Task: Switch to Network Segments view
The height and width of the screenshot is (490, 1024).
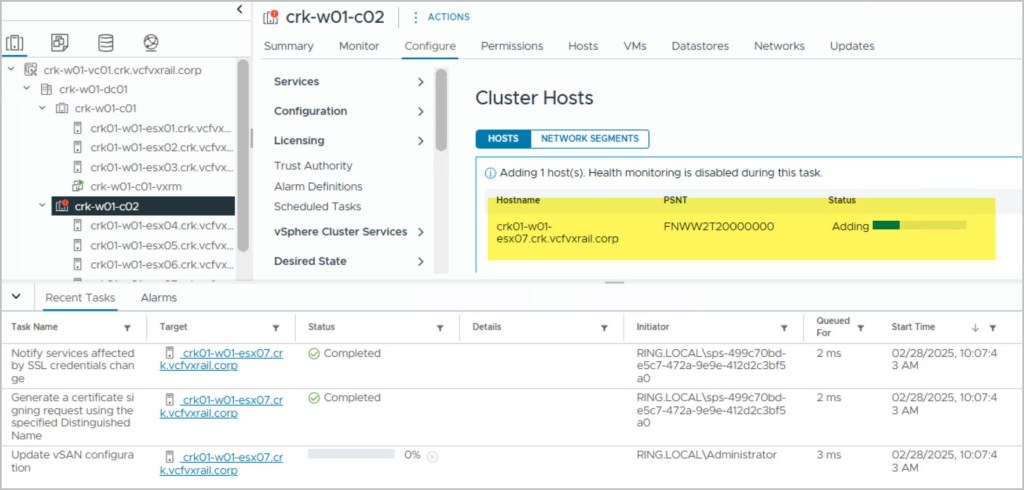Action: 589,139
